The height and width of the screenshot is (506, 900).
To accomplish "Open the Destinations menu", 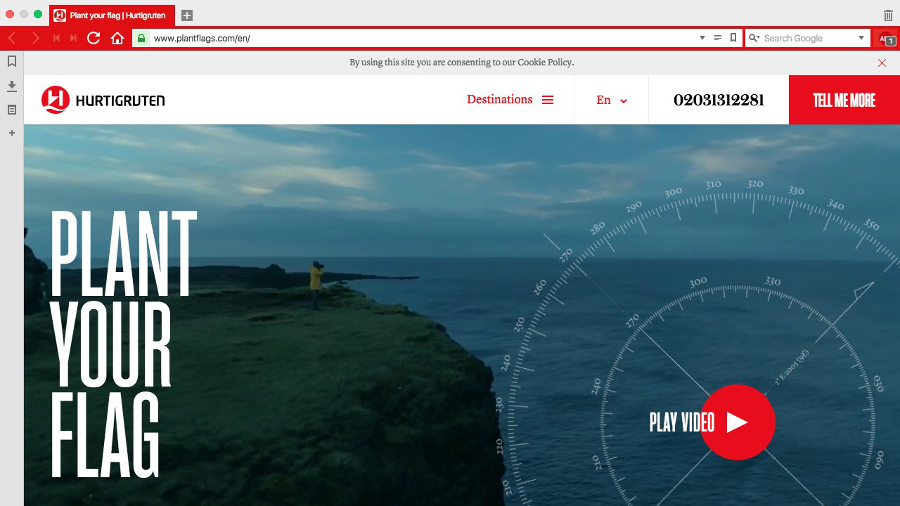I will [x=499, y=99].
